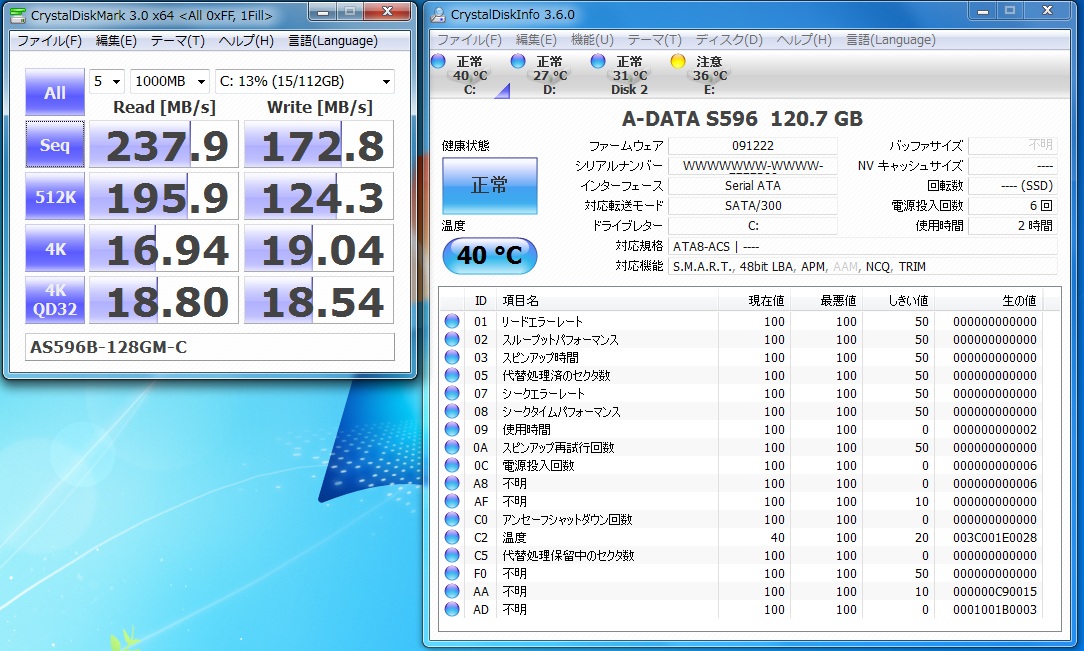
Task: Click raw value 003C001E0028 in 温度 row
Action: tap(995, 538)
